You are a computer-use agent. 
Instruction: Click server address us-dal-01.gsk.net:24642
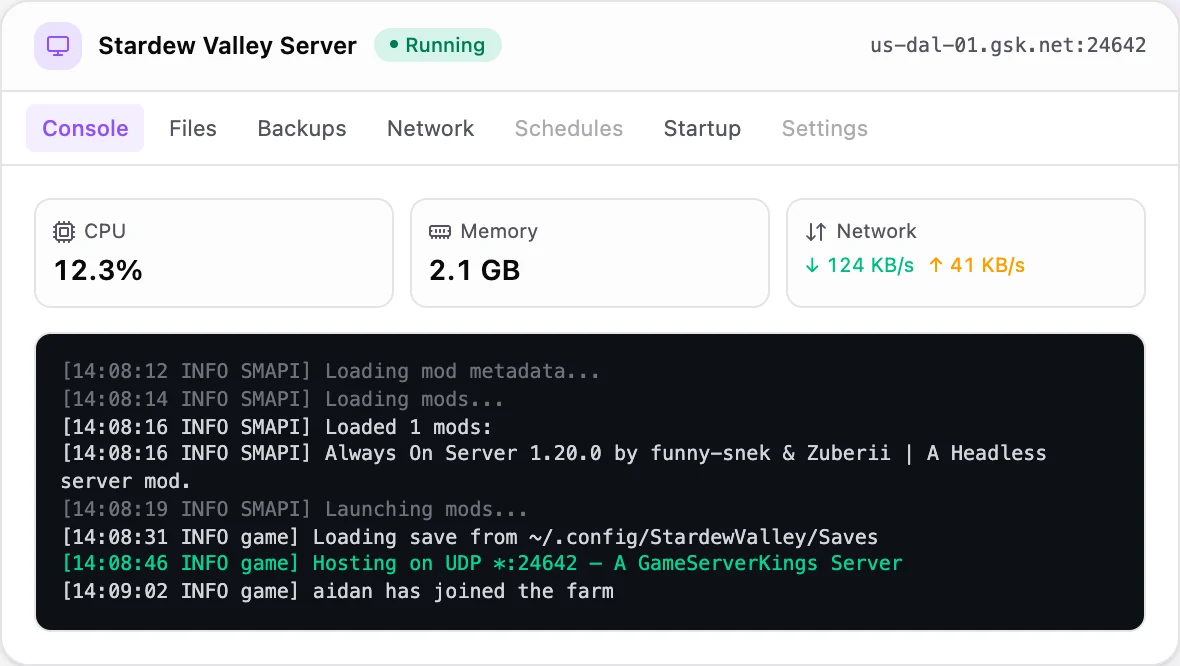coord(1008,45)
